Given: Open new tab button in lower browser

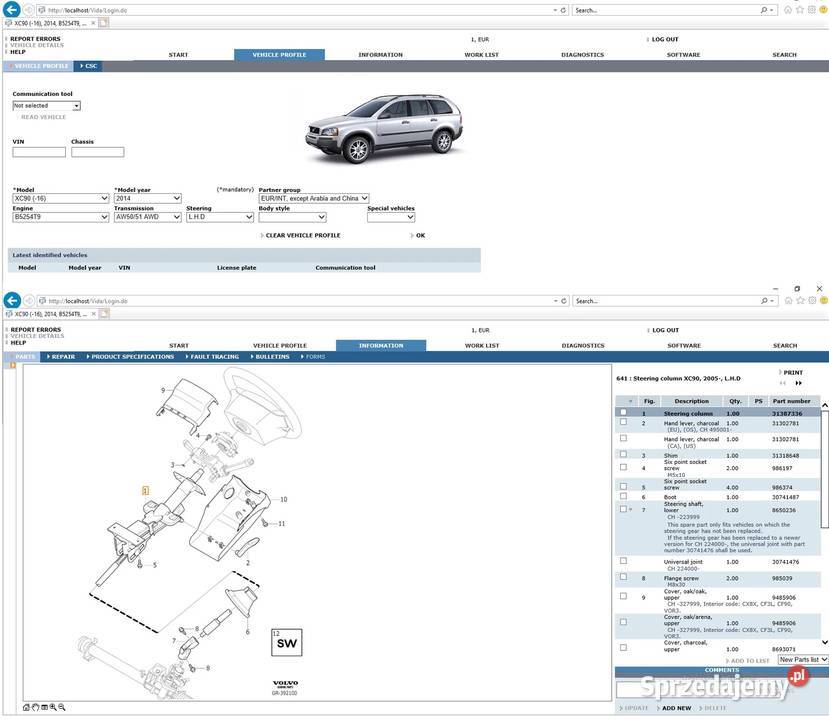Looking at the screenshot, I should tap(104, 313).
